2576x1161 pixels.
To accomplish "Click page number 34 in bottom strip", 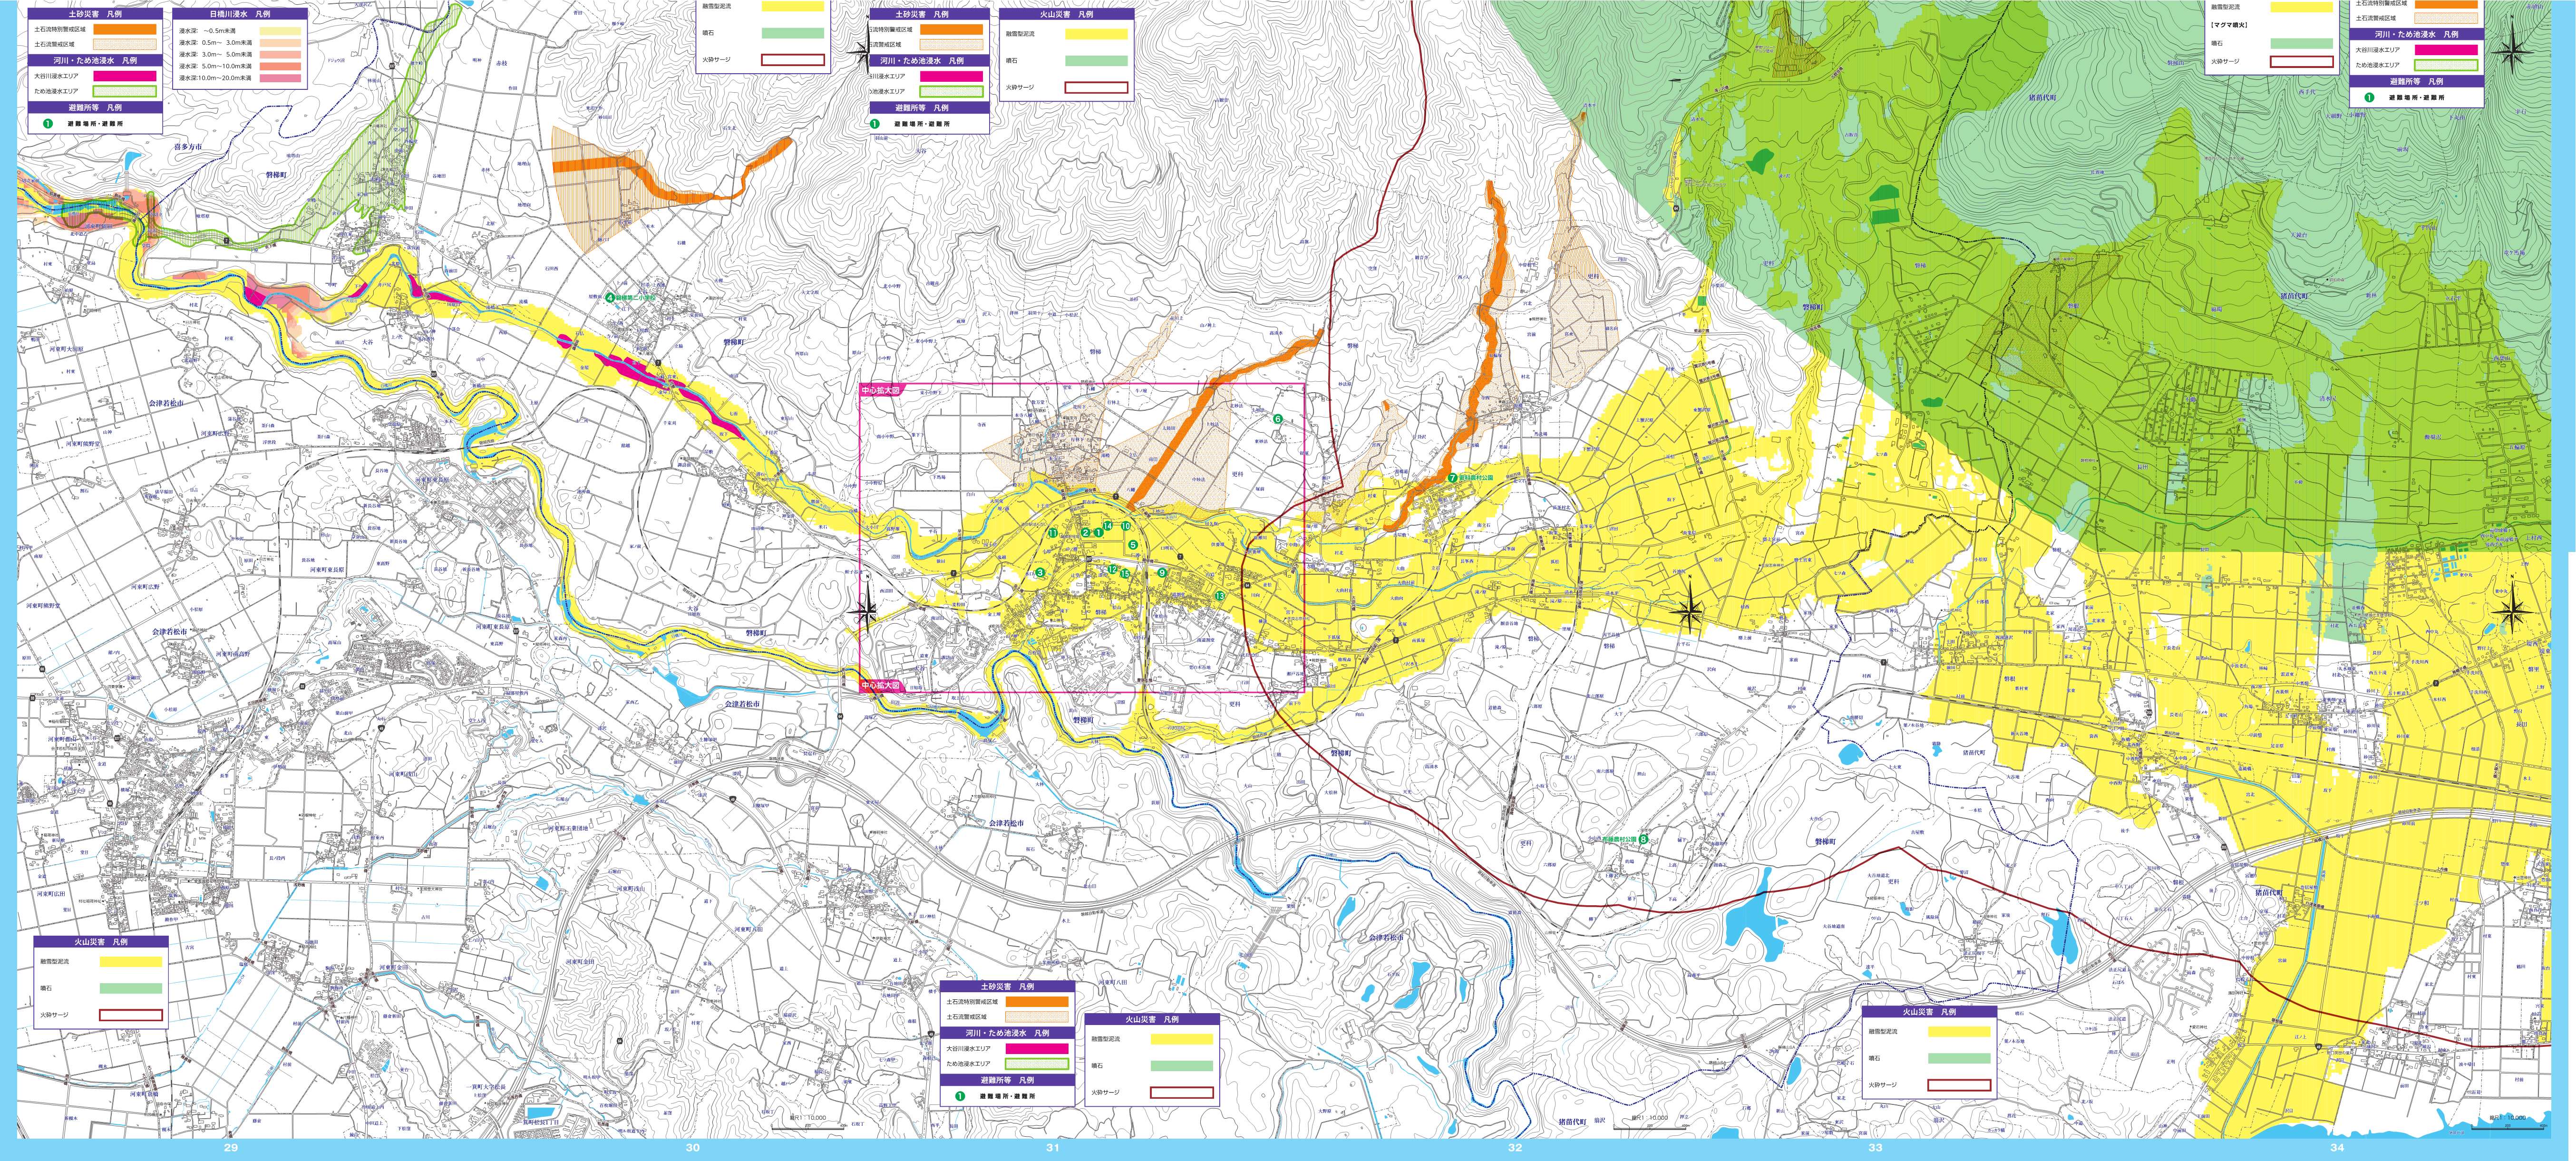I will [x=2337, y=1148].
